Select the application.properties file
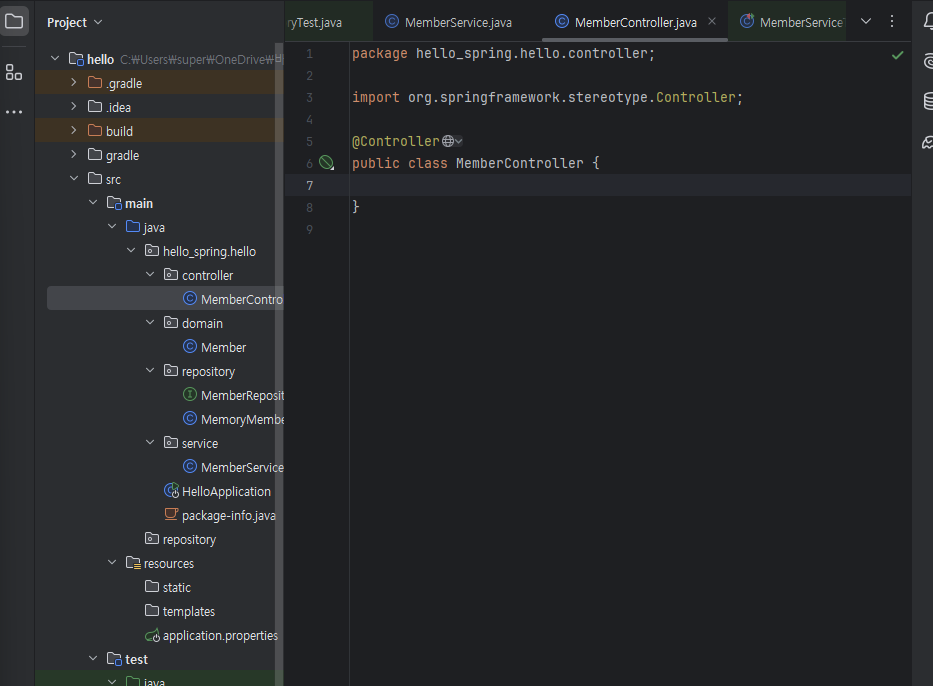The width and height of the screenshot is (933, 686). 212,635
